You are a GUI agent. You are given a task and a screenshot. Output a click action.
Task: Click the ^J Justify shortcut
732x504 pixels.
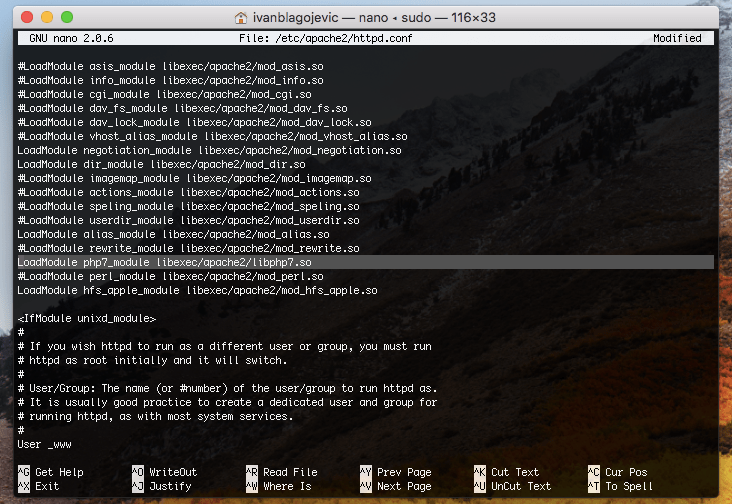coord(162,486)
